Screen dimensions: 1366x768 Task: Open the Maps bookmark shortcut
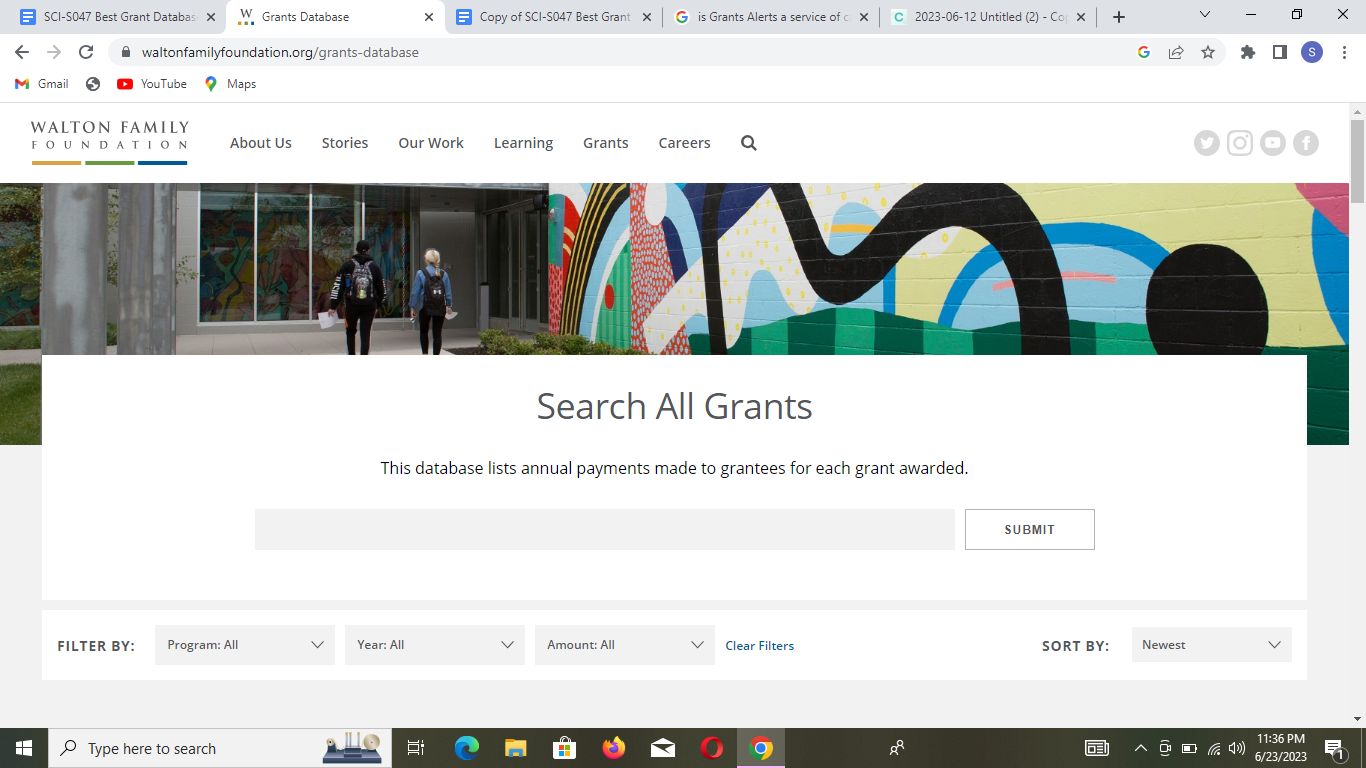tap(230, 84)
